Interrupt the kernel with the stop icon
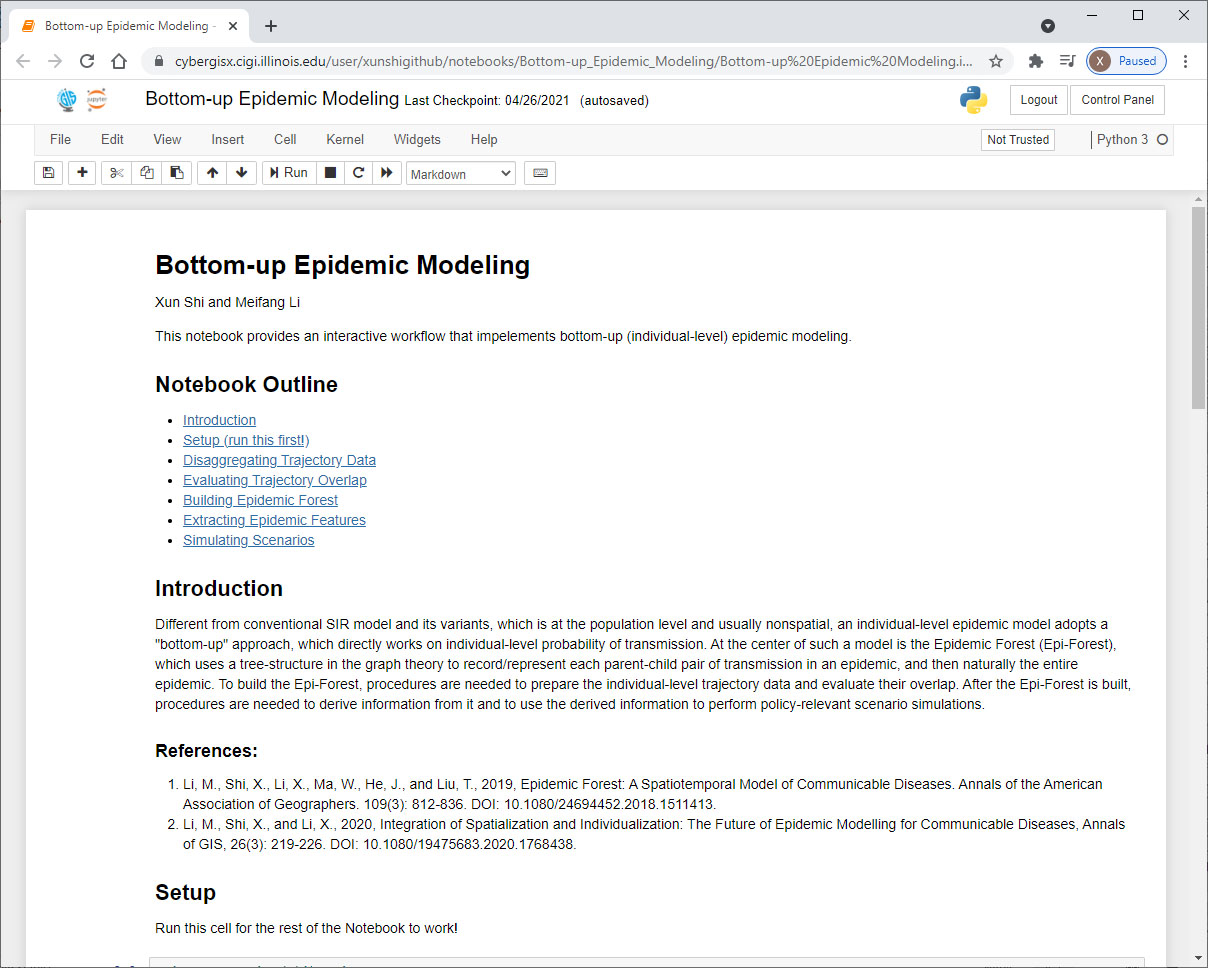The height and width of the screenshot is (968, 1208). (x=330, y=173)
